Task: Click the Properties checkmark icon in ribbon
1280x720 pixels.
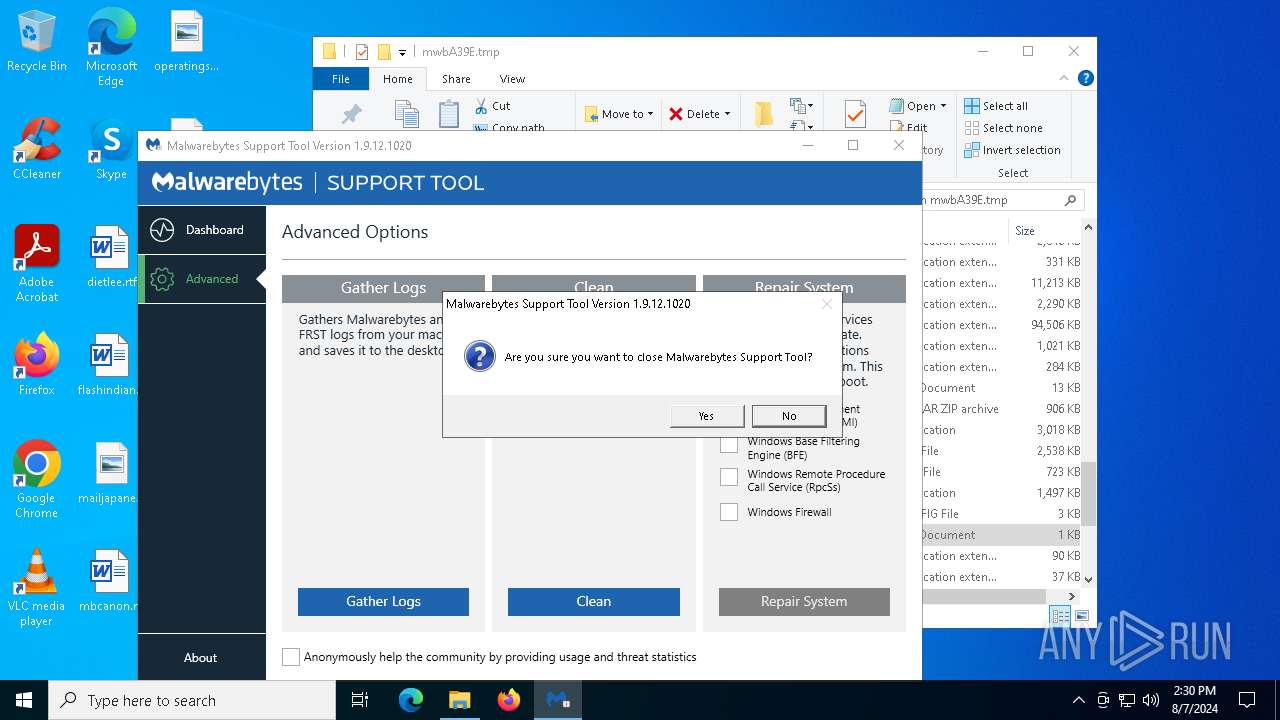Action: pyautogui.click(x=855, y=113)
